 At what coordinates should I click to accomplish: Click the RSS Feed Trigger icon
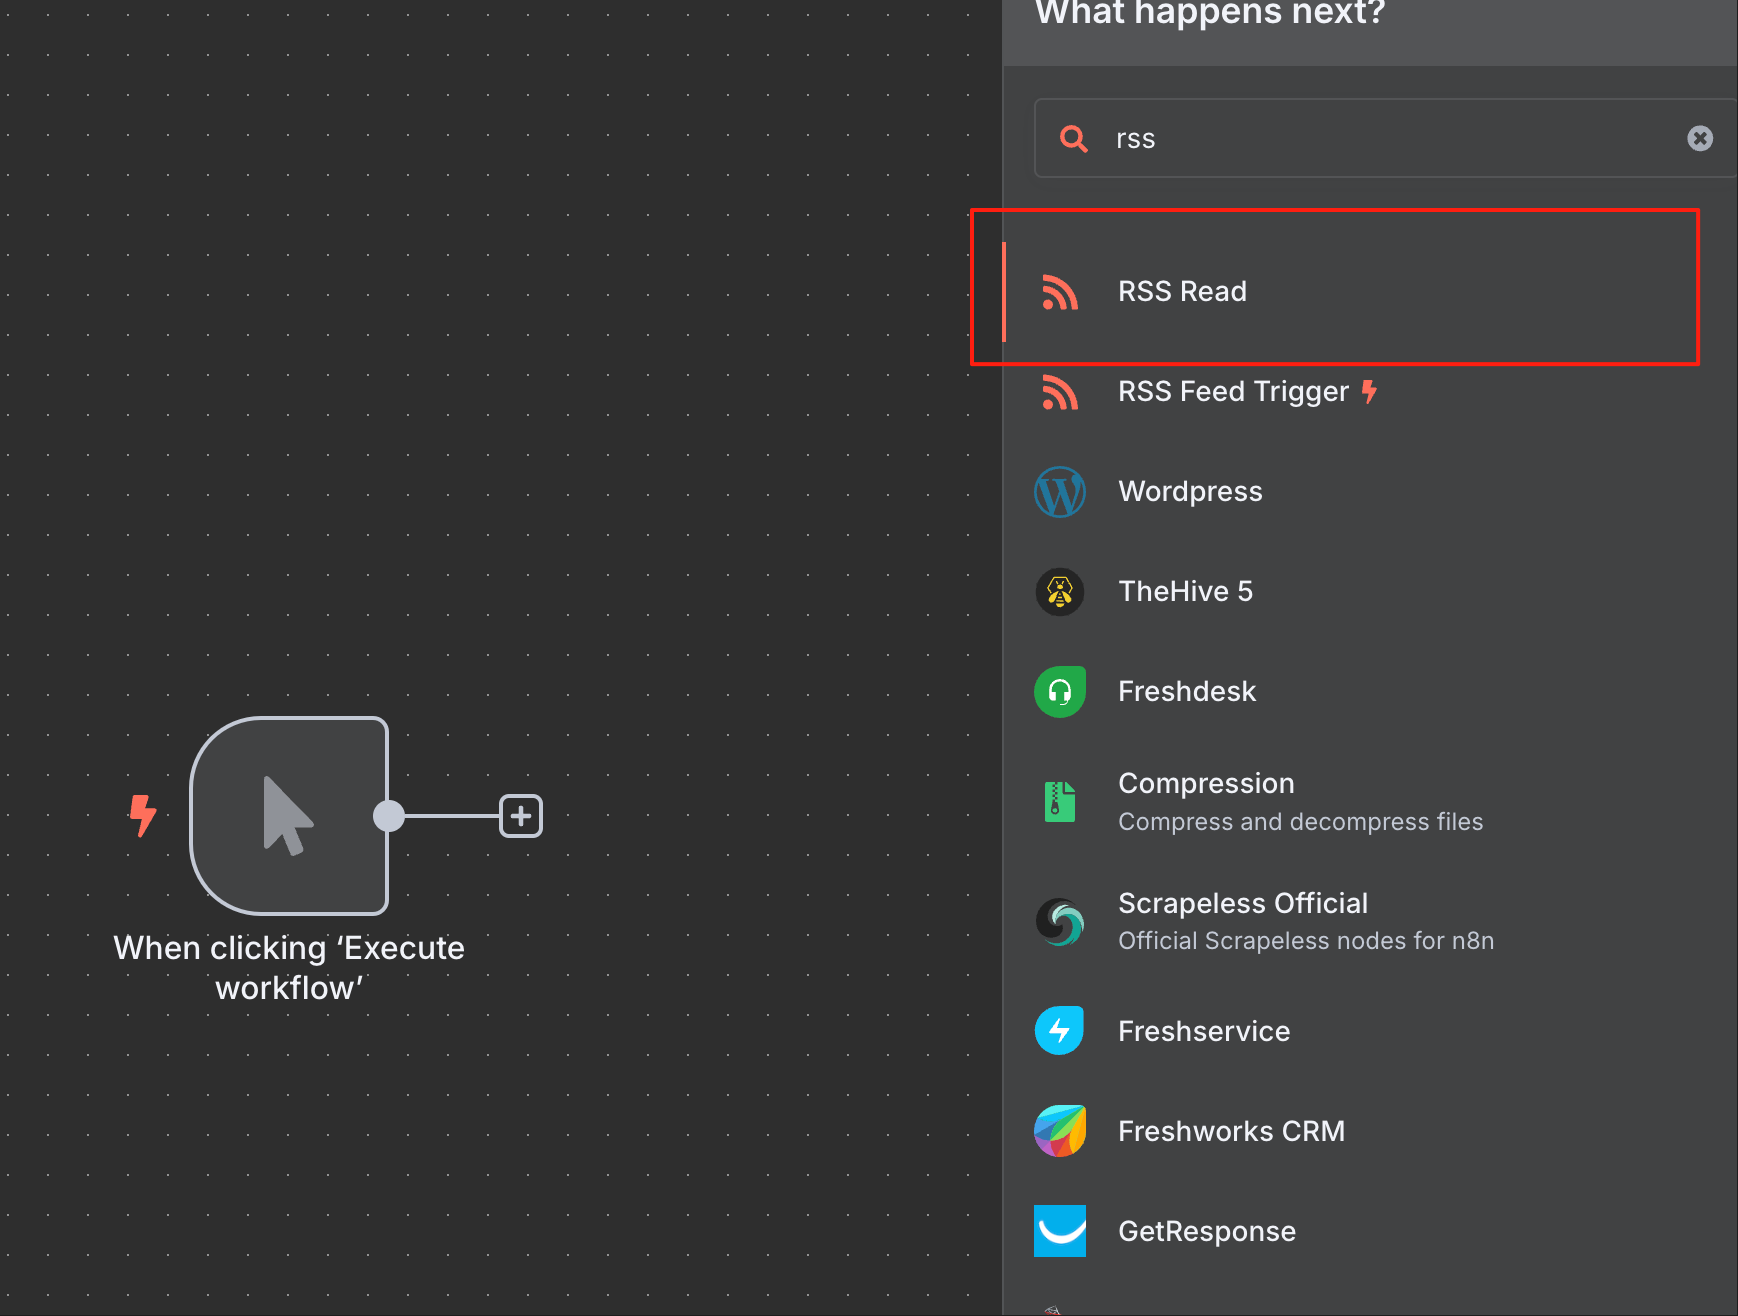coord(1060,392)
